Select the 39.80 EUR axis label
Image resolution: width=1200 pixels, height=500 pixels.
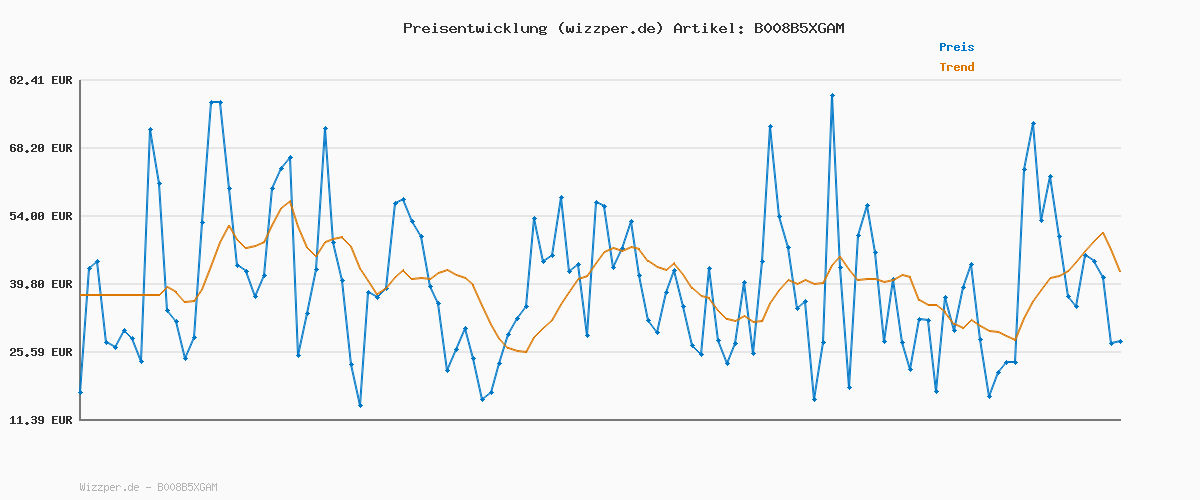coord(41,284)
